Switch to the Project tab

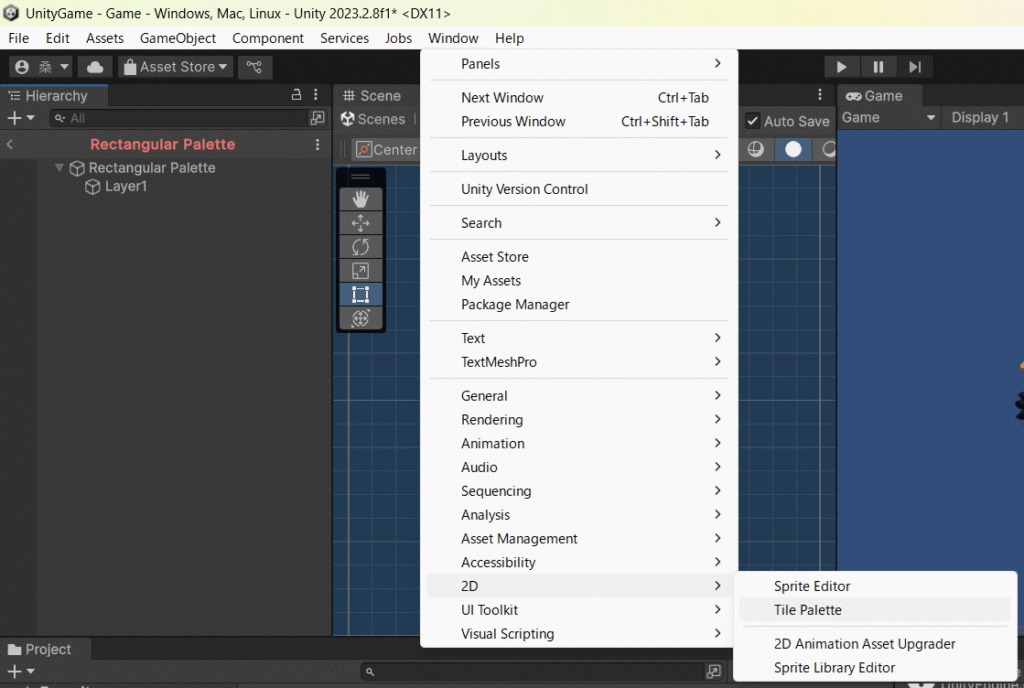pos(40,649)
